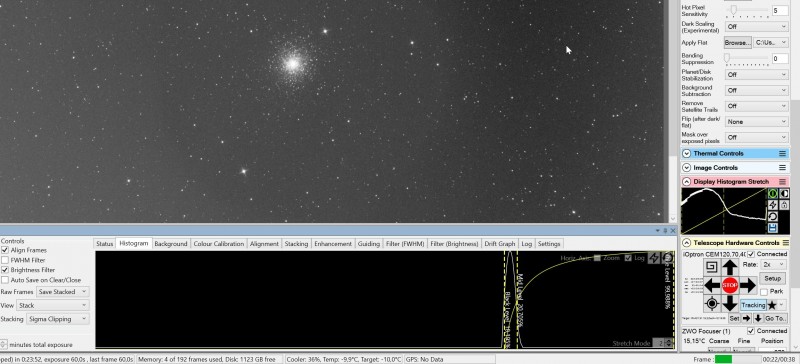Open the mount Rate 2x dropdown
Viewport: 800px width, 364px height.
772,265
